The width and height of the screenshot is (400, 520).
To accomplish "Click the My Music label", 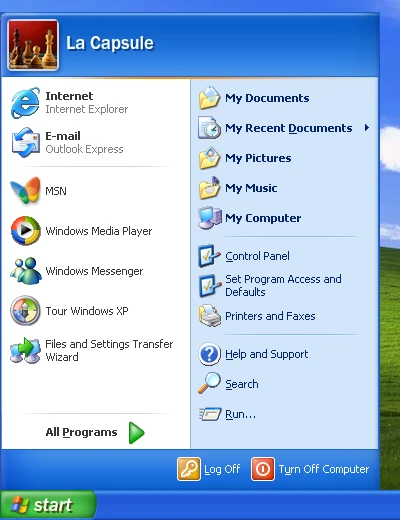I will pos(251,188).
